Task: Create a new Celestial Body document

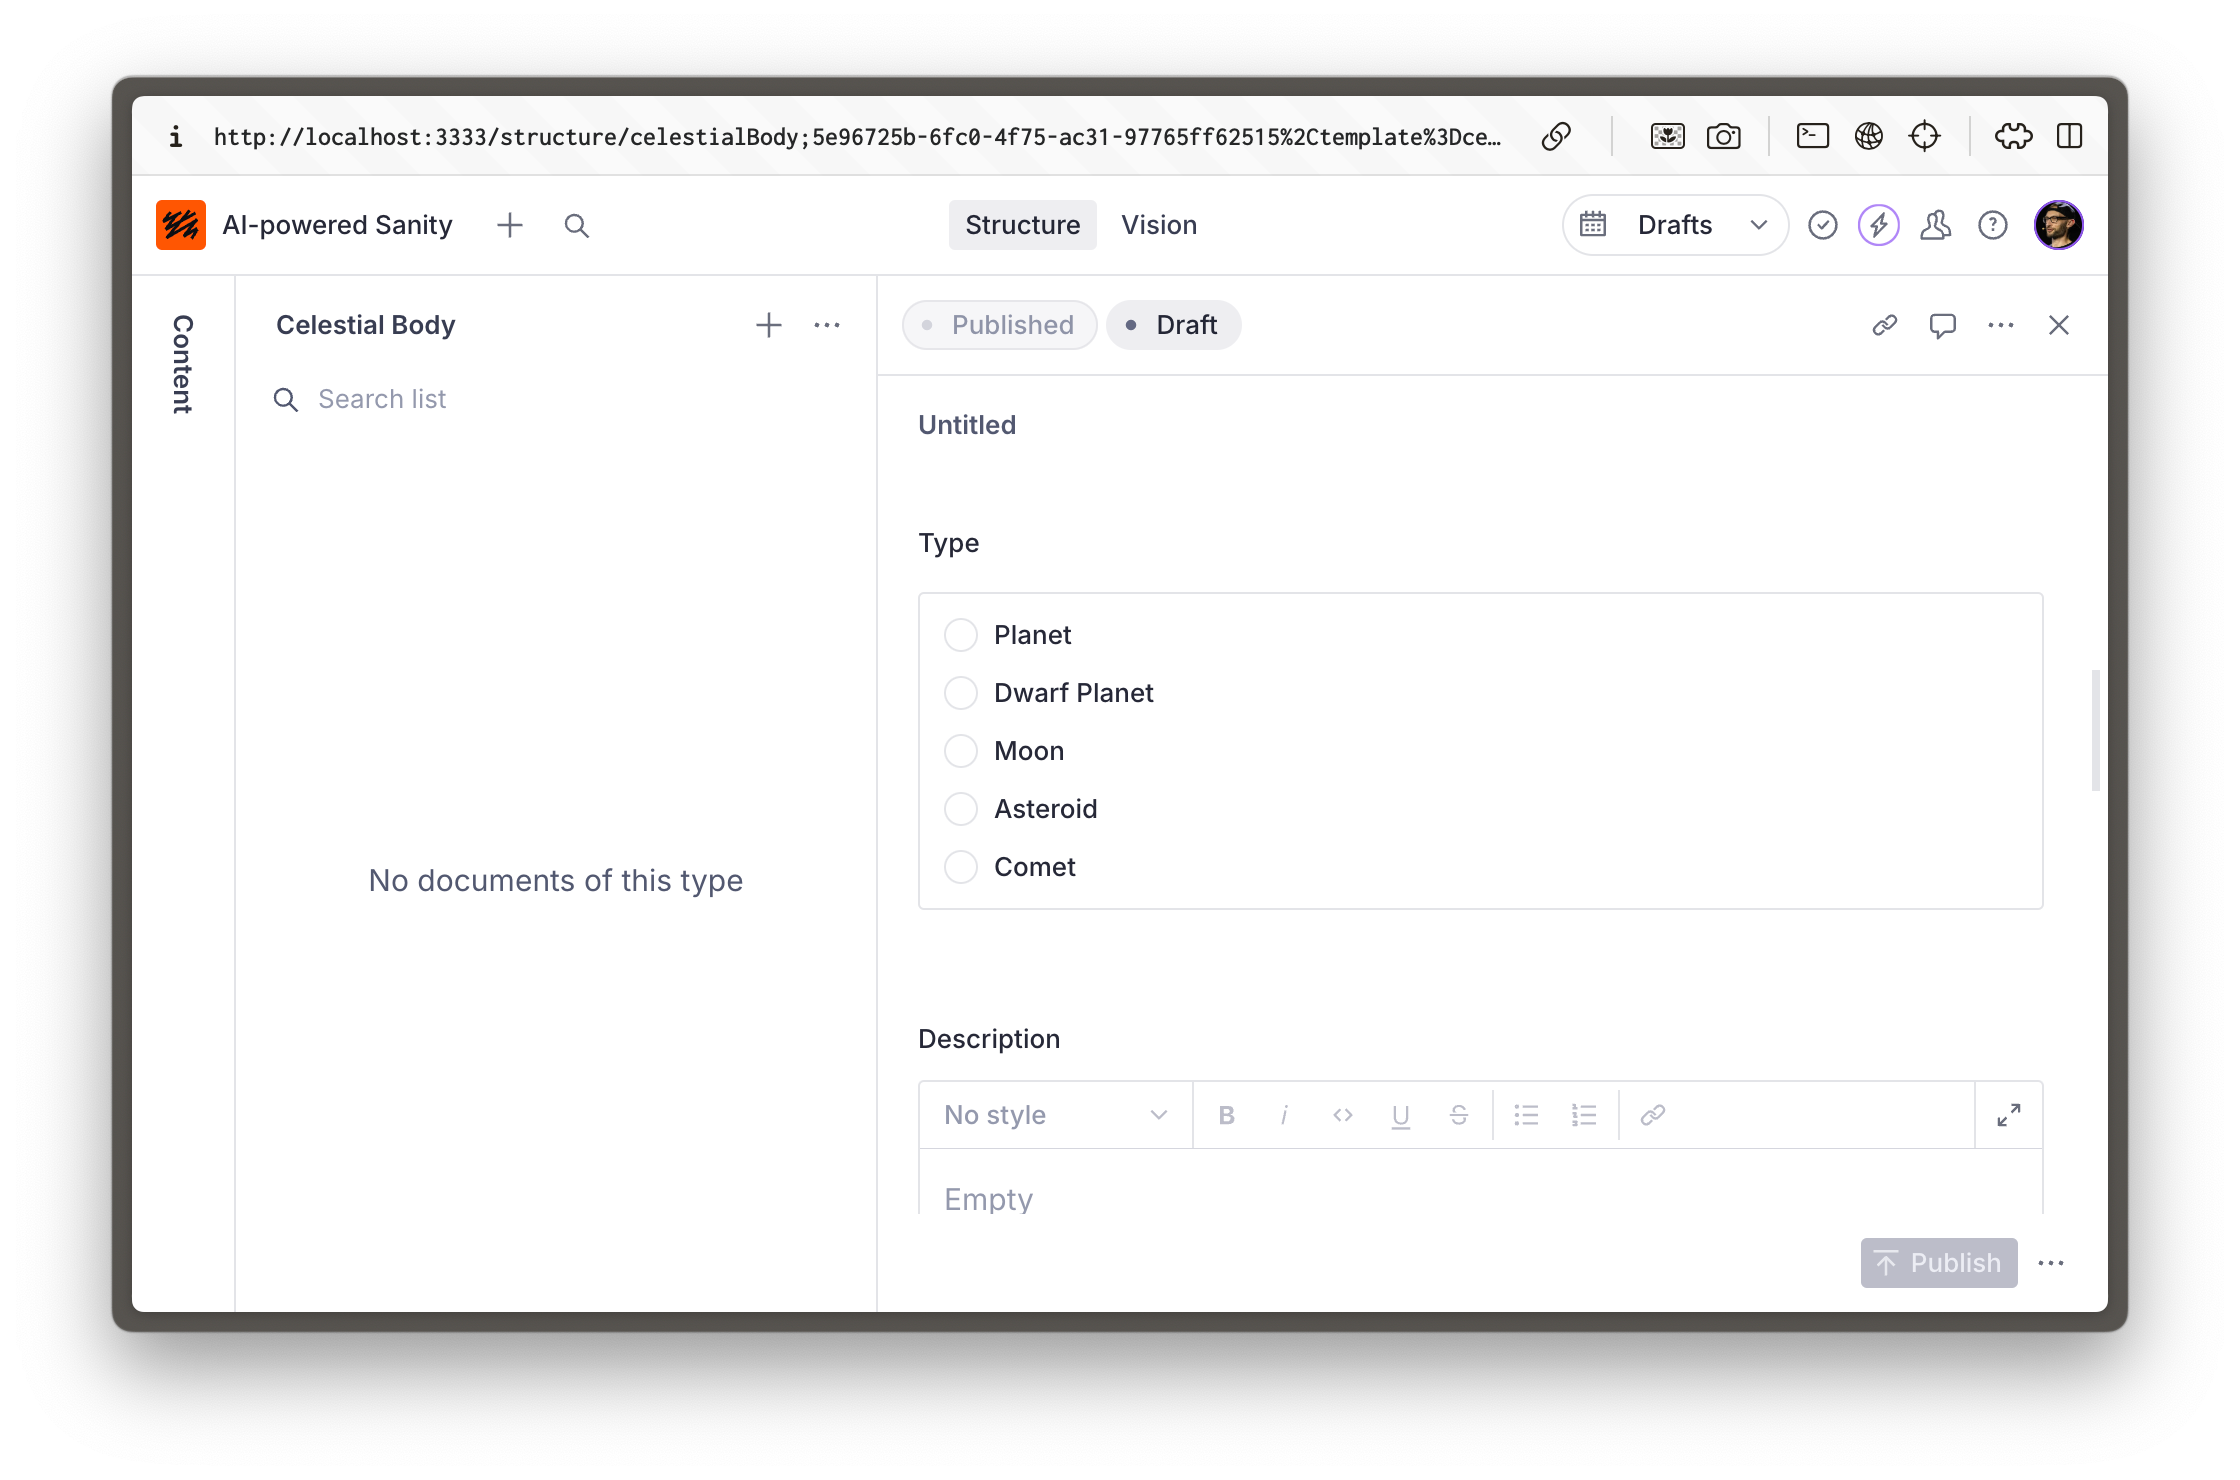Action: tap(768, 325)
